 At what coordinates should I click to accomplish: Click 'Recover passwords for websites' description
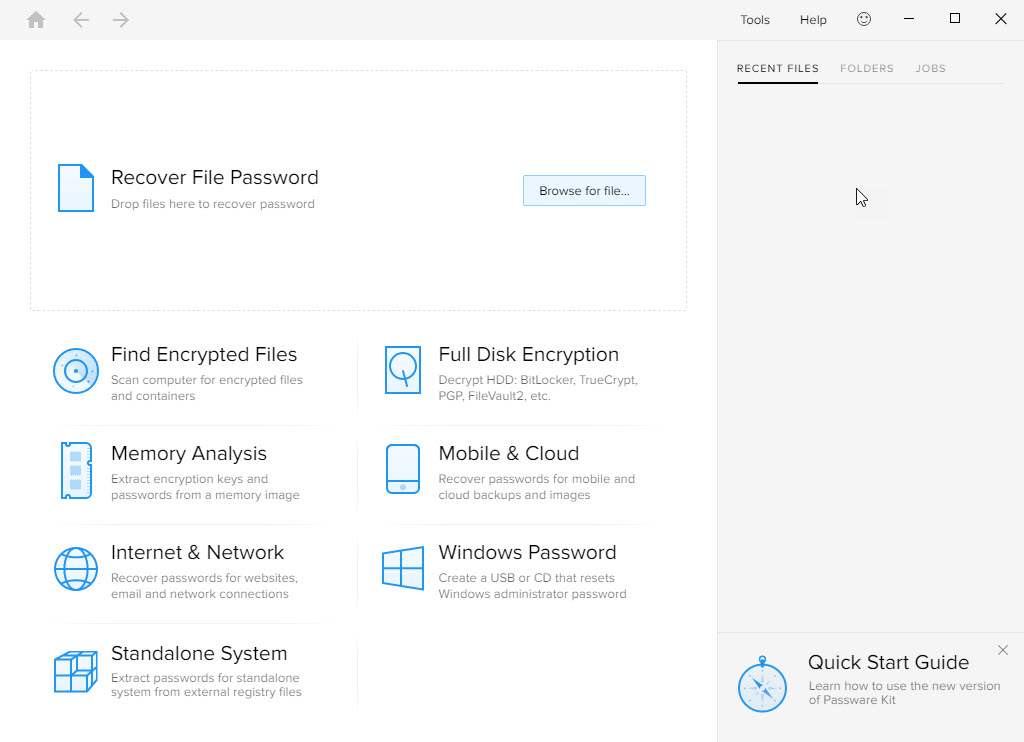pyautogui.click(x=204, y=586)
